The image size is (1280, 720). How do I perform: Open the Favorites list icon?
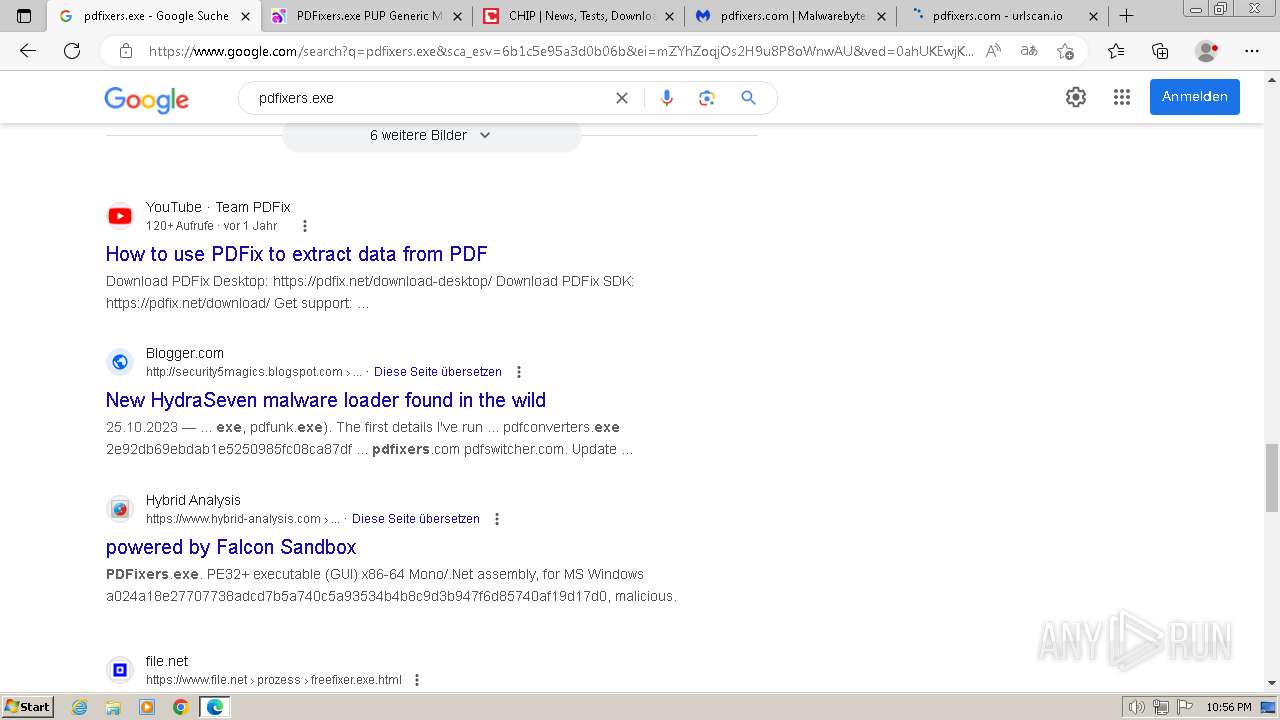(1116, 51)
